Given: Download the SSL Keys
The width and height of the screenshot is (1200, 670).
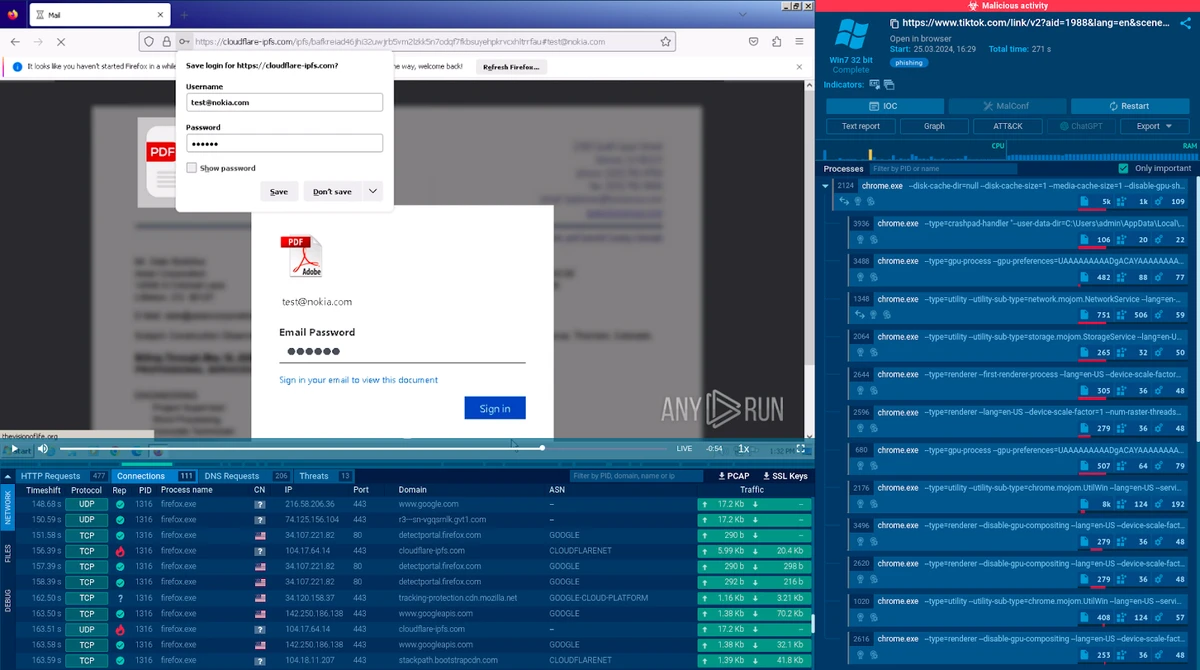Looking at the screenshot, I should tap(785, 476).
